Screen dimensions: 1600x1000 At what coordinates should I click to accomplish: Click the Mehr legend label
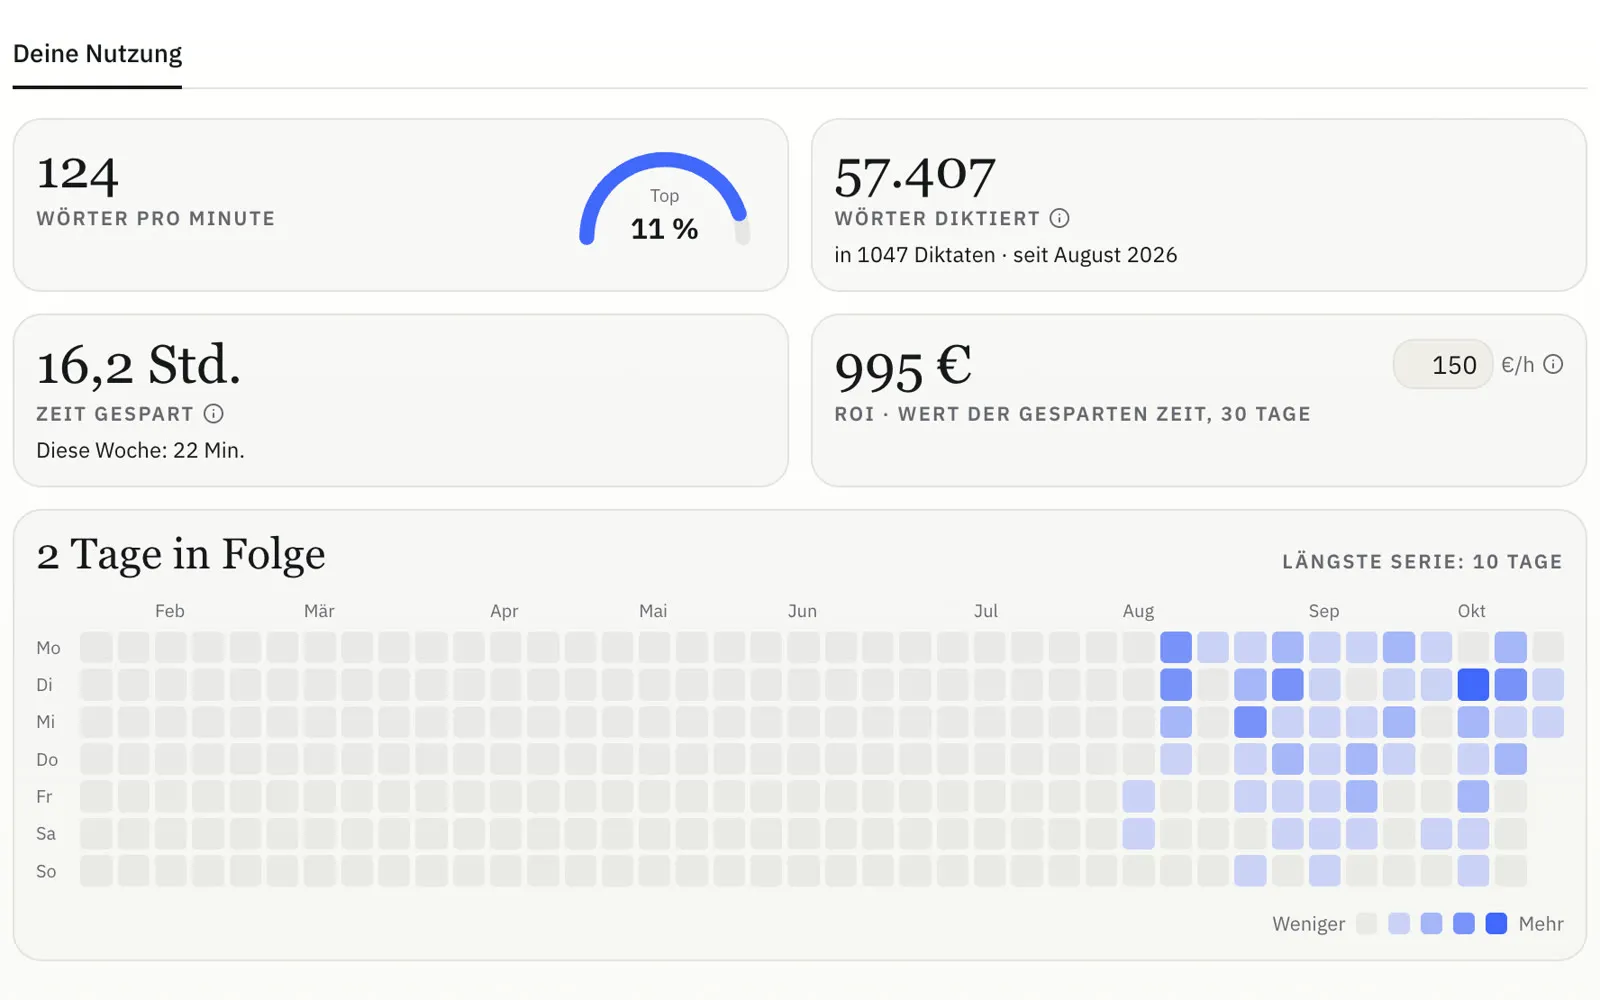(1541, 924)
